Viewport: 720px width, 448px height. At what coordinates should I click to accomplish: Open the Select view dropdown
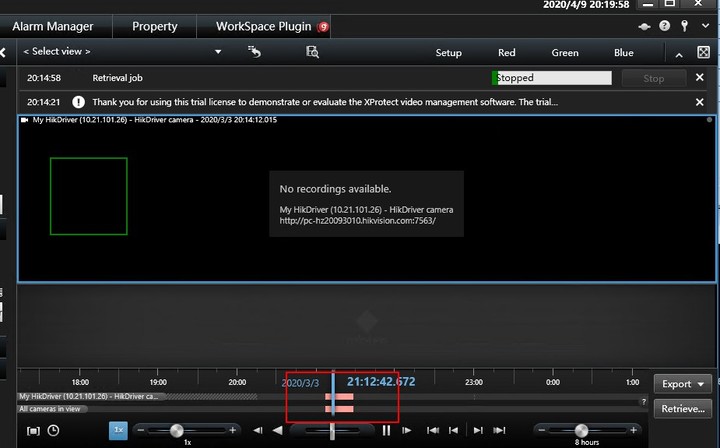(120, 52)
